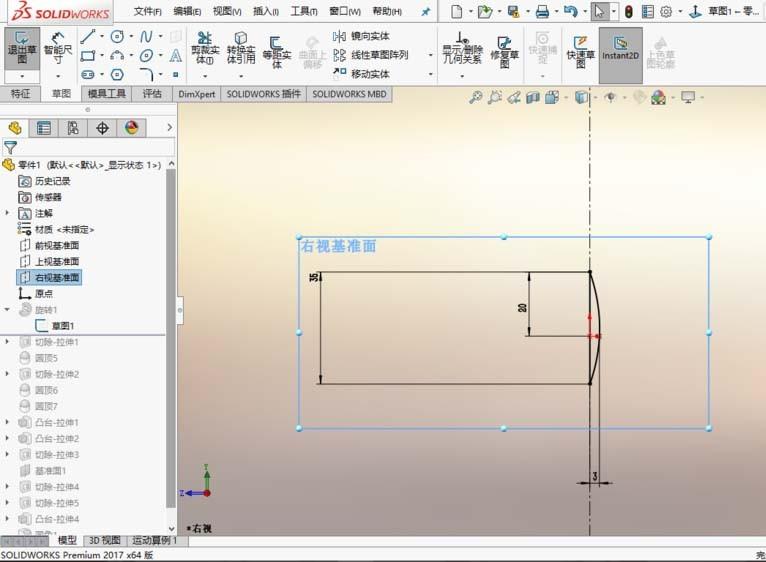Click the Rebuild traffic light icon

pyautogui.click(x=629, y=11)
